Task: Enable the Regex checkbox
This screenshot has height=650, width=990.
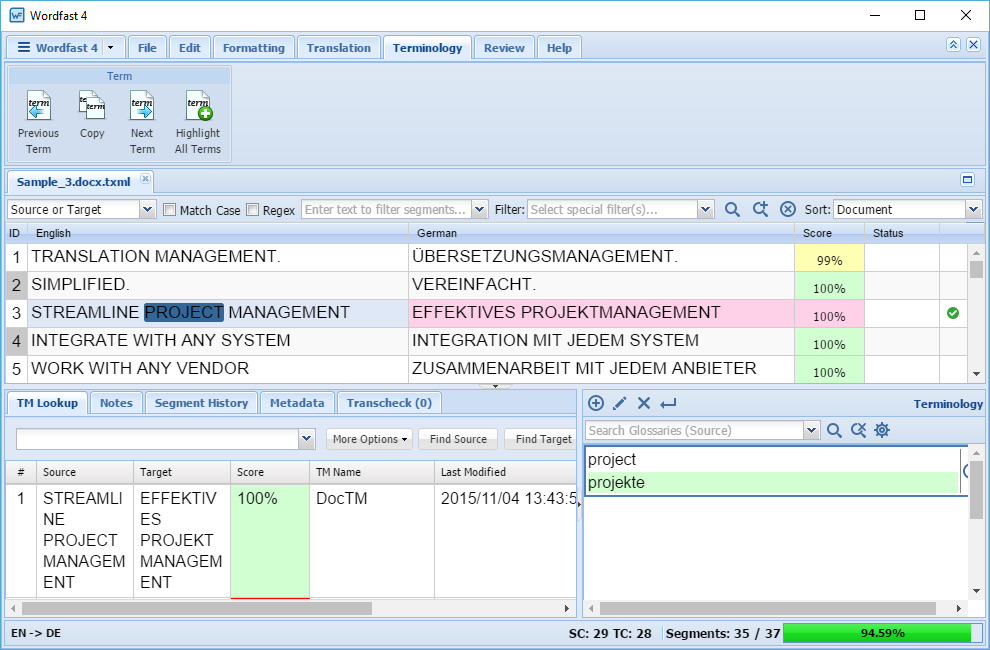Action: pyautogui.click(x=253, y=210)
